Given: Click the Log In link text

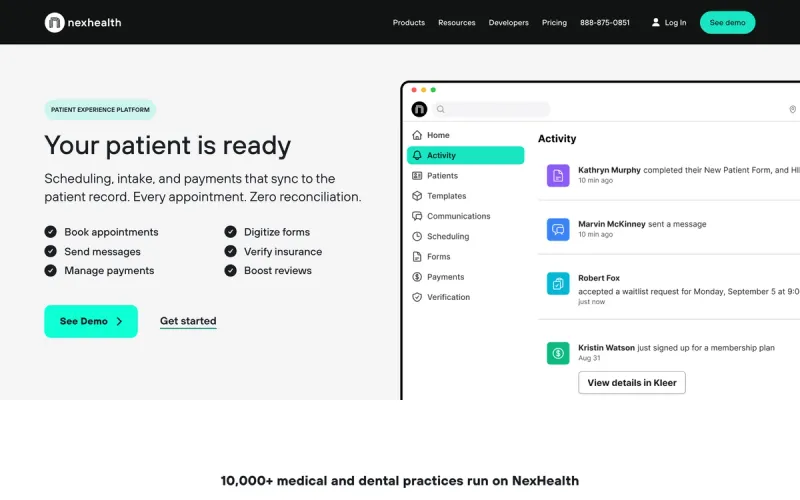Looking at the screenshot, I should tap(675, 22).
